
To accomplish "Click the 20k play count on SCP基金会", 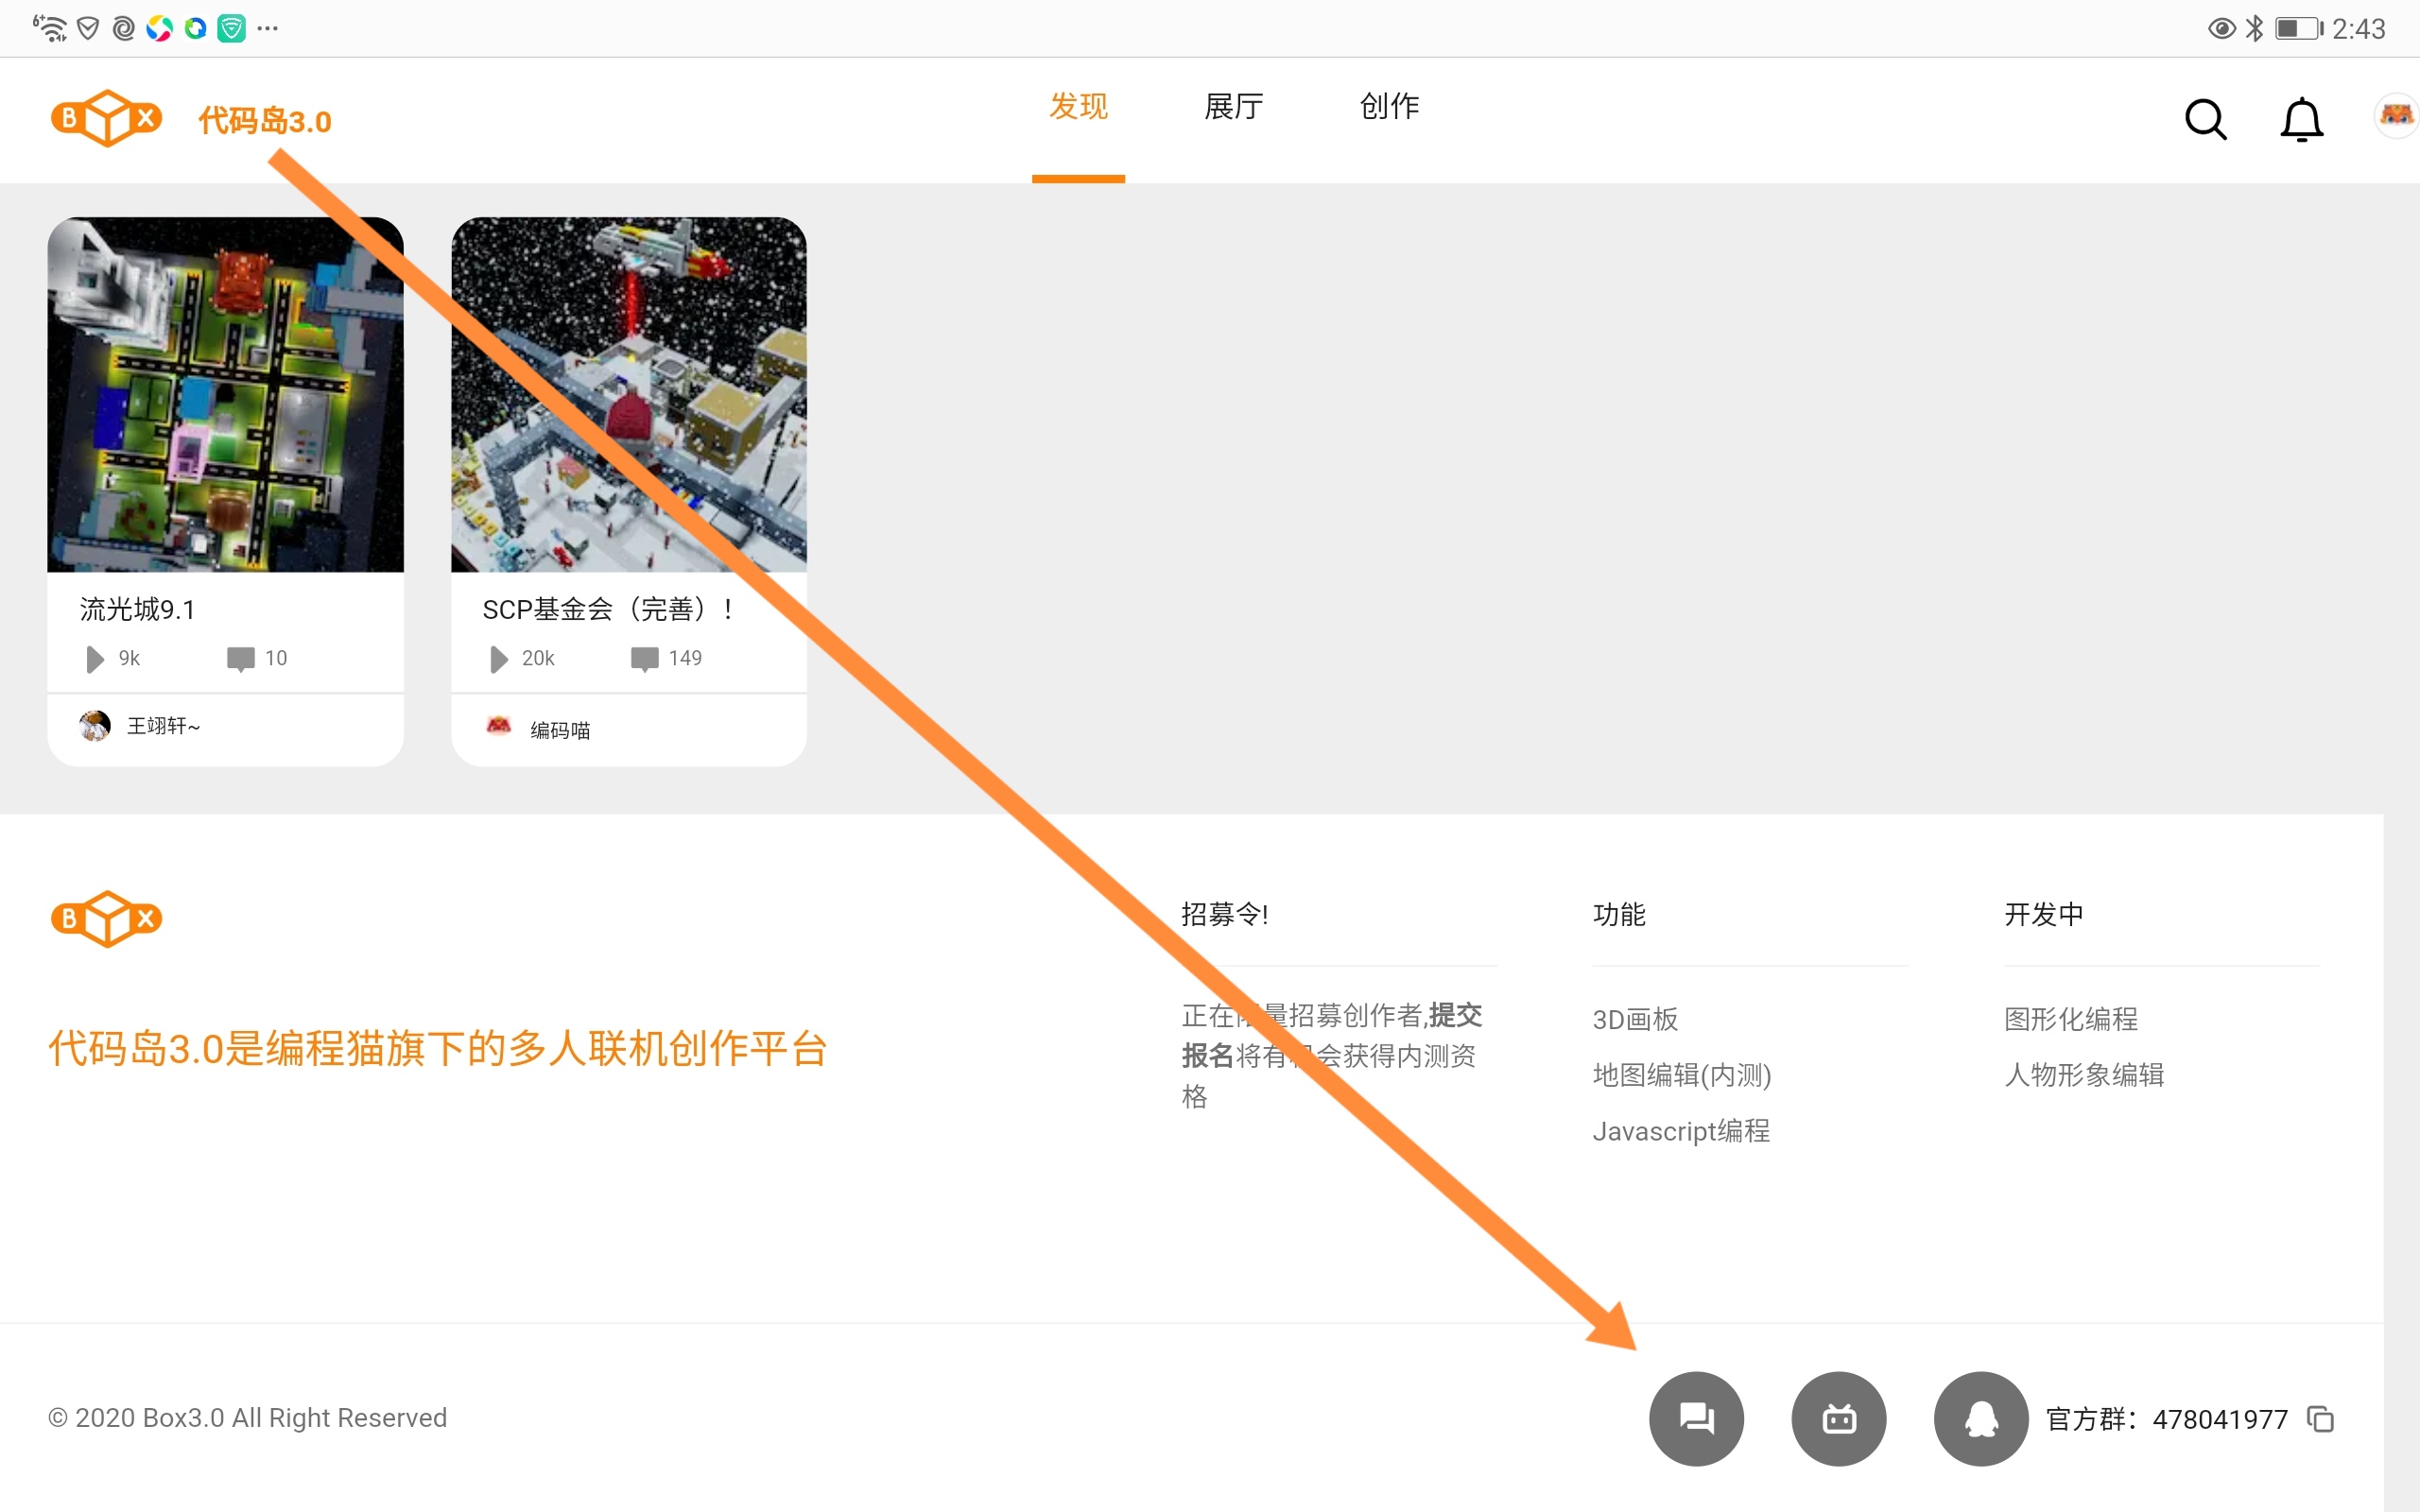I will 538,658.
